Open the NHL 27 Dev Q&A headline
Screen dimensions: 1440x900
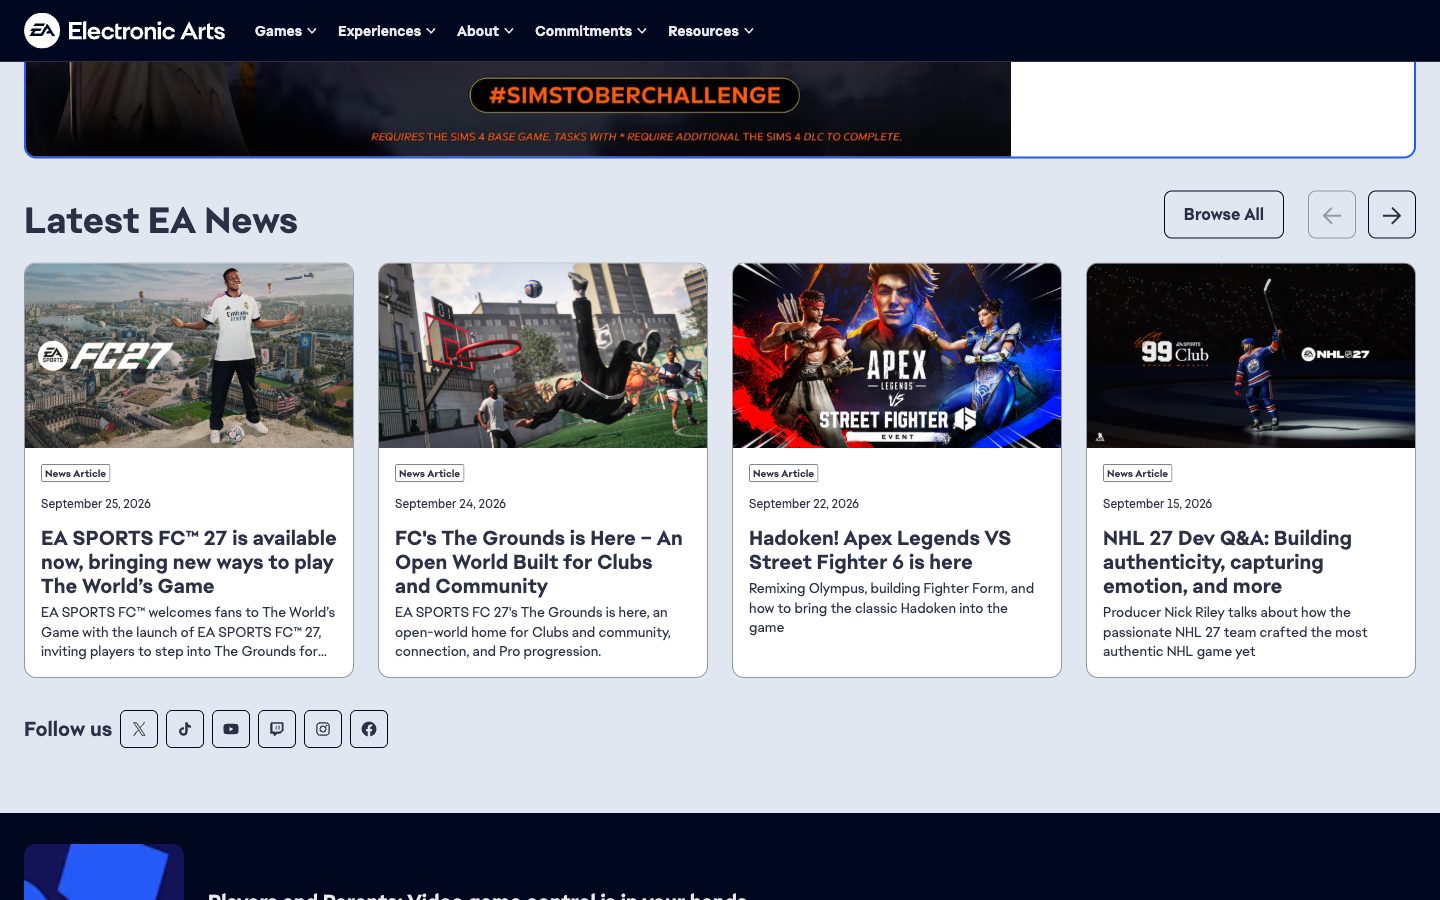(1227, 562)
